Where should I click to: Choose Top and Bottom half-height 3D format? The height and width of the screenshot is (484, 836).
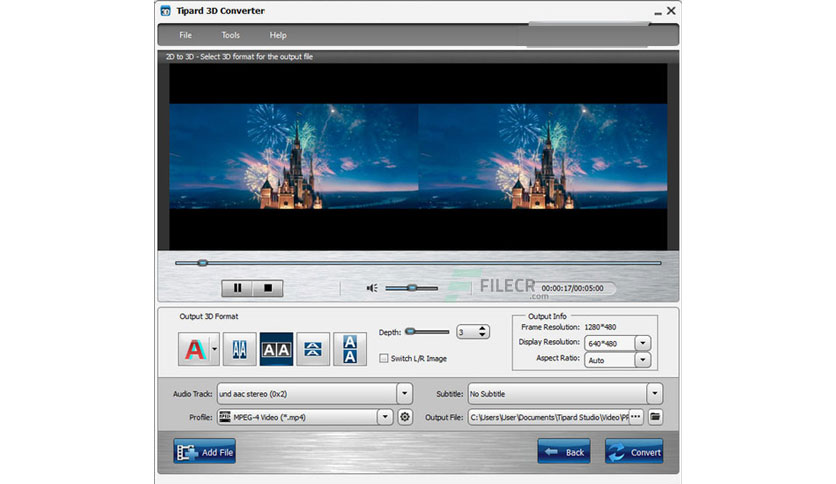pos(313,349)
